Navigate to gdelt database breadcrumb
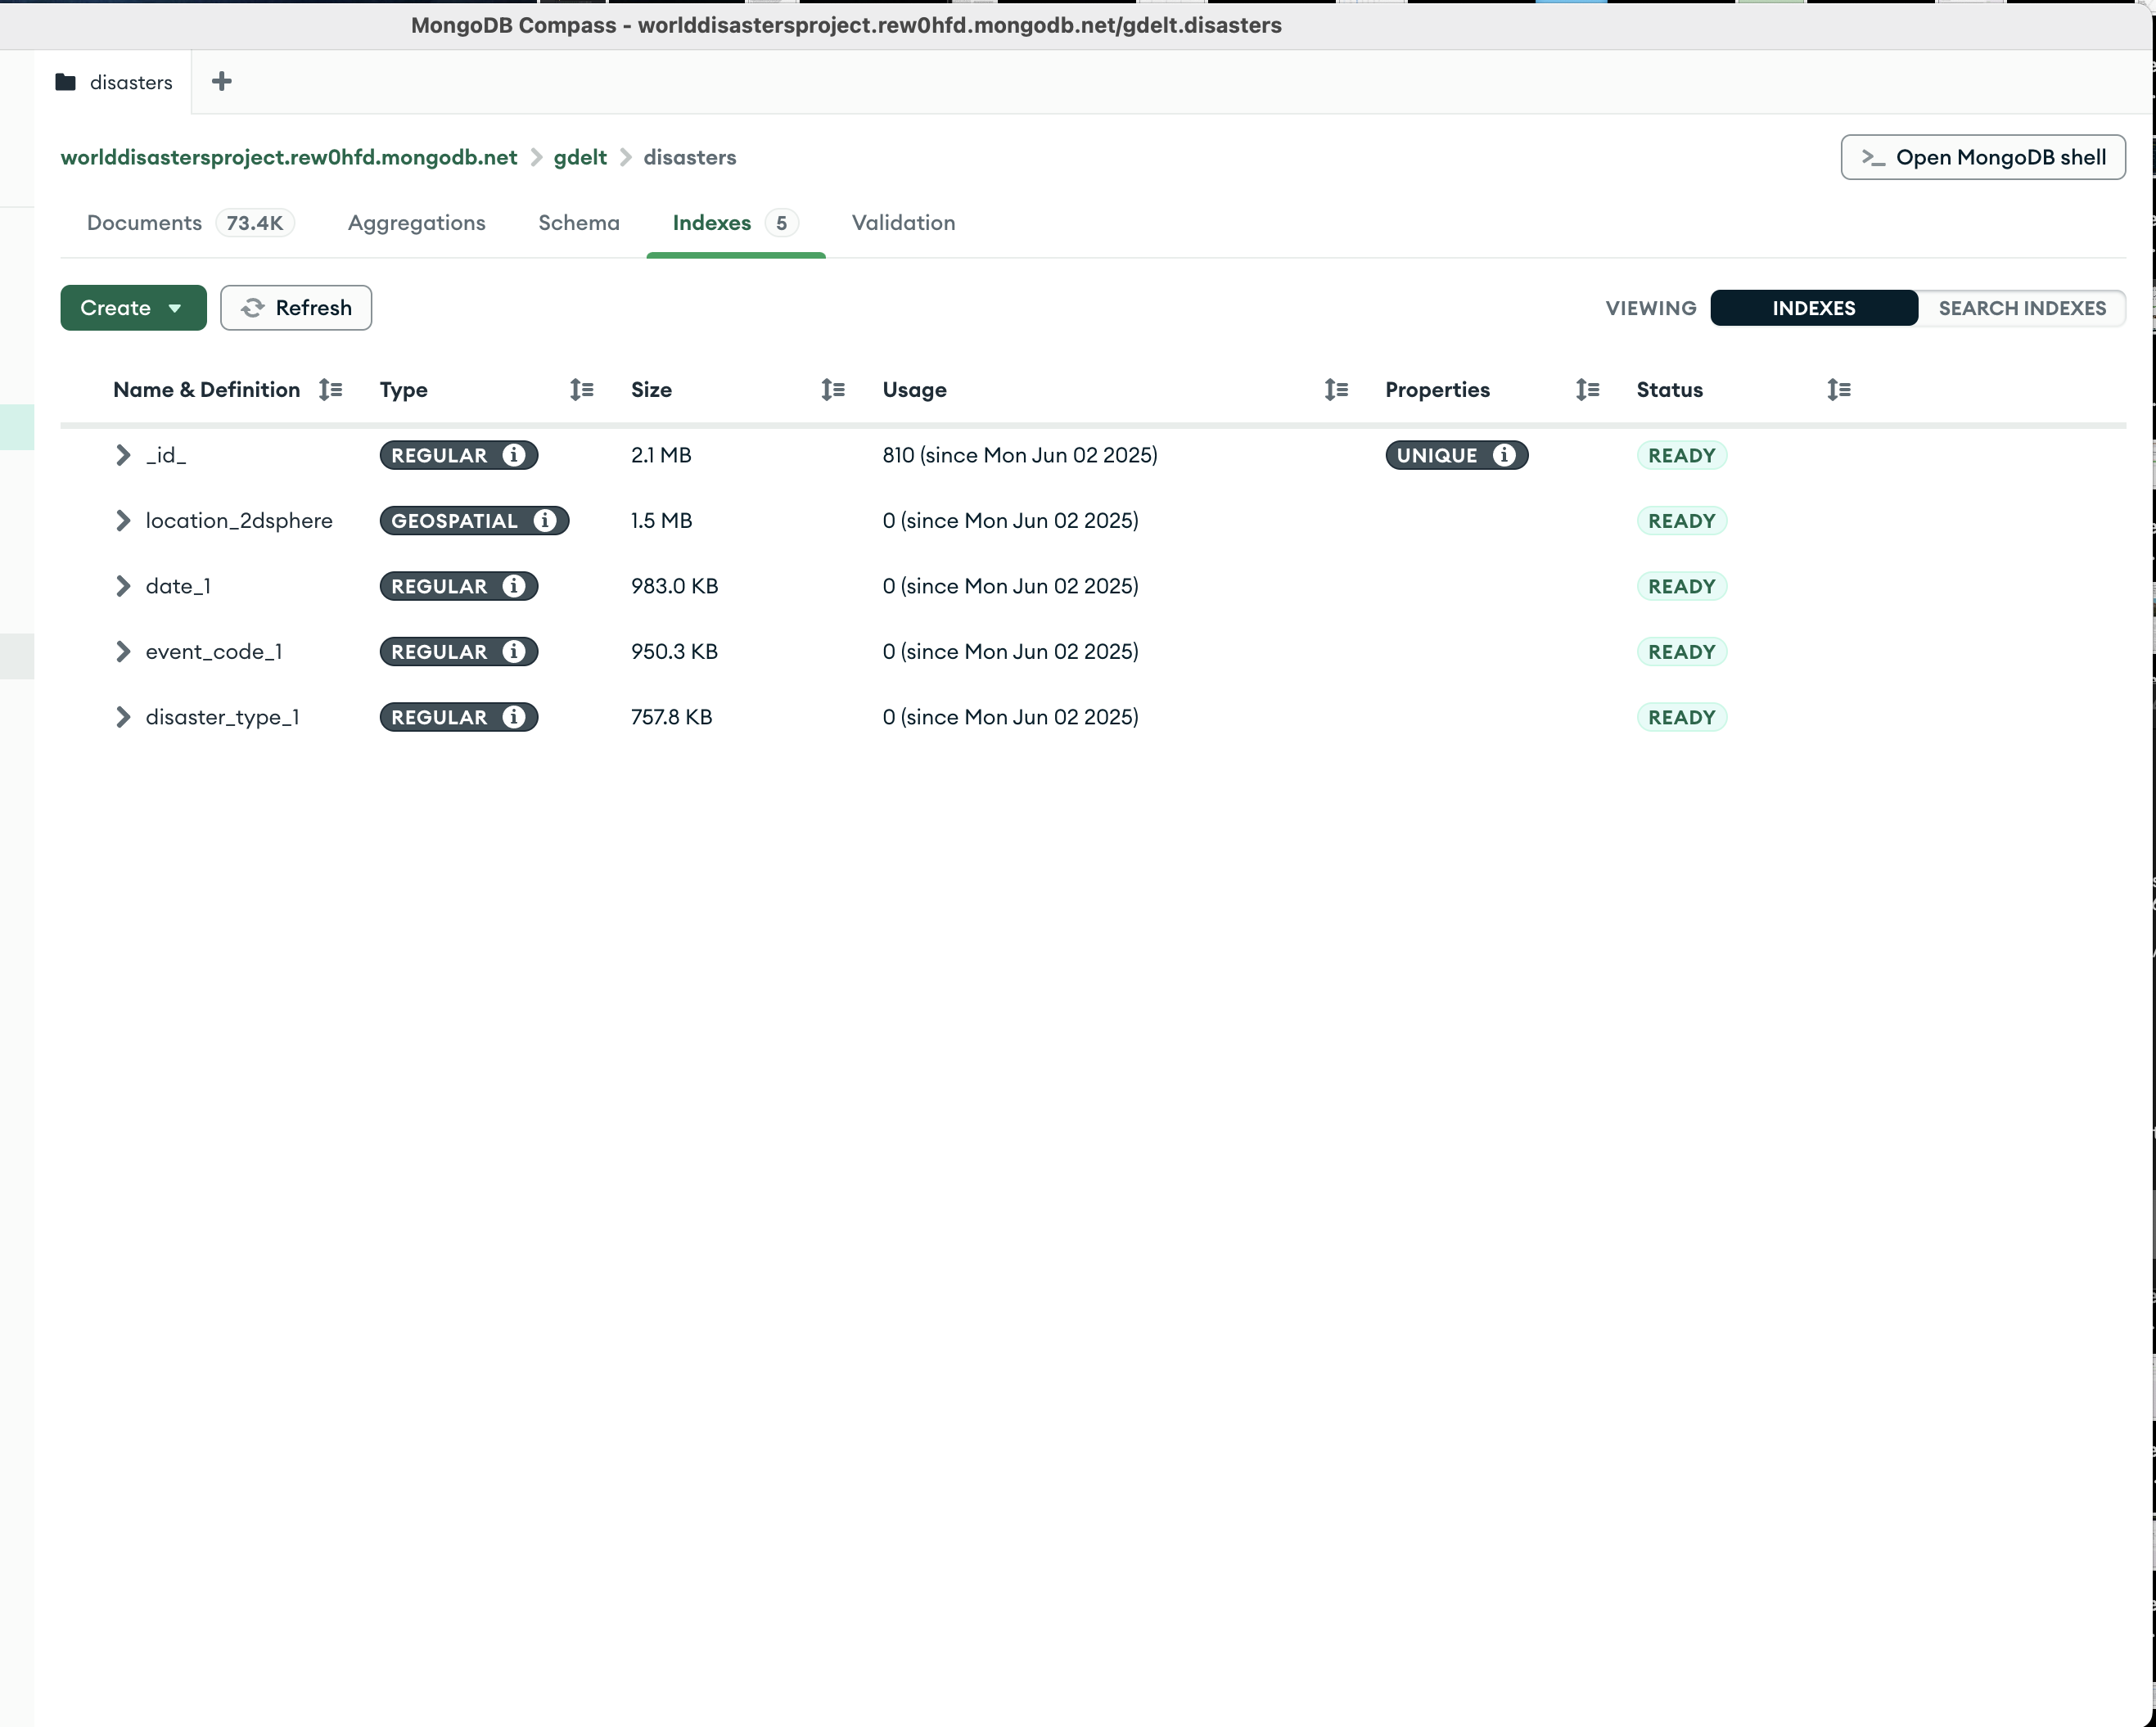This screenshot has width=2156, height=1727. pyautogui.click(x=580, y=158)
